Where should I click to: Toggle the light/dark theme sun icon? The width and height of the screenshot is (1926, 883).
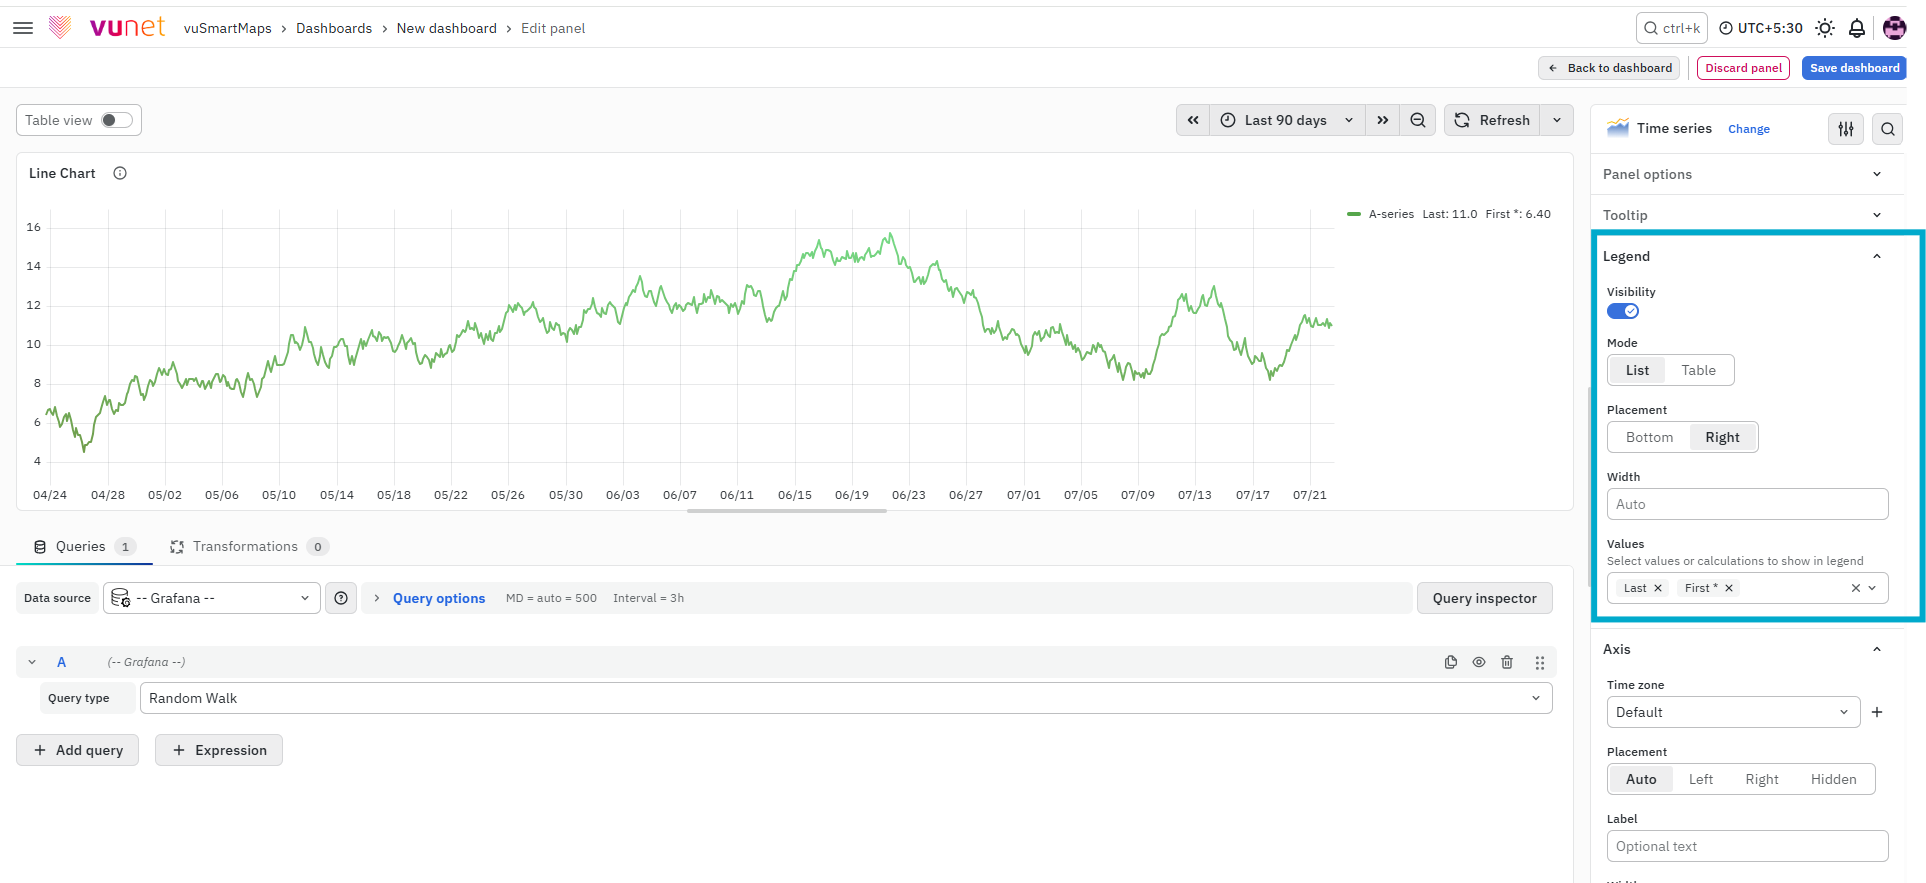coord(1825,28)
